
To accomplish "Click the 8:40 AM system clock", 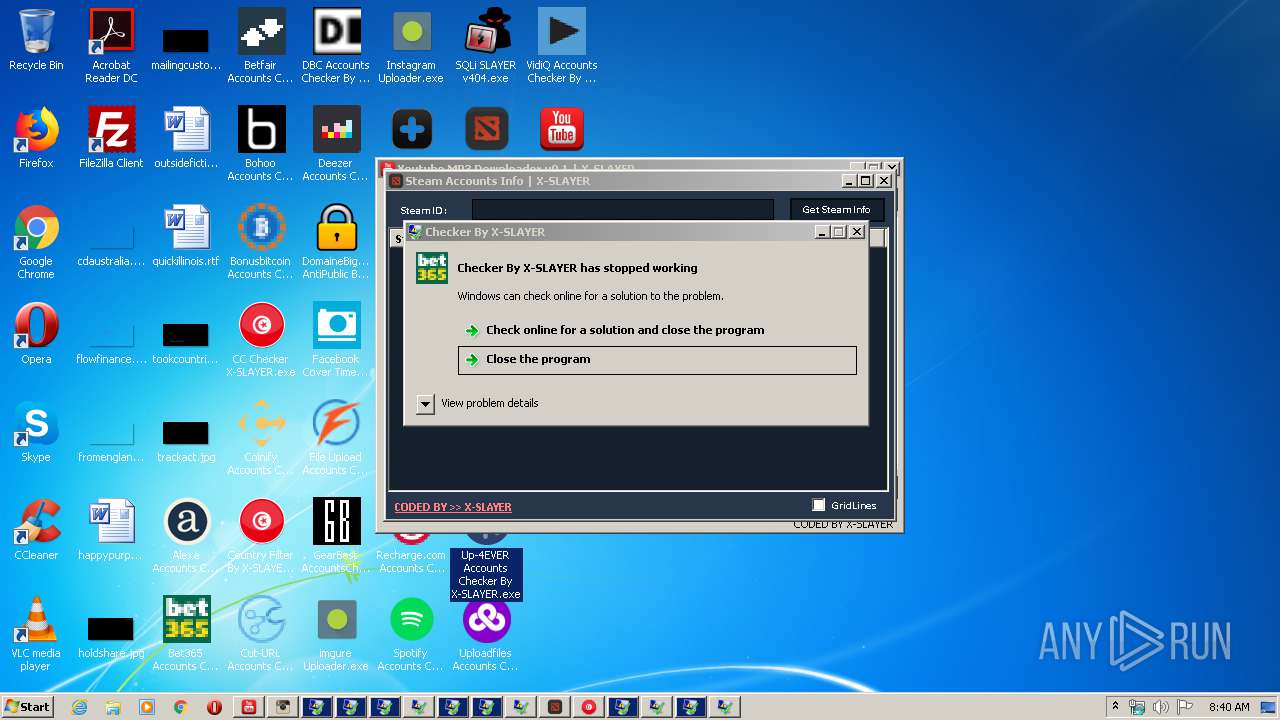I will pyautogui.click(x=1229, y=707).
